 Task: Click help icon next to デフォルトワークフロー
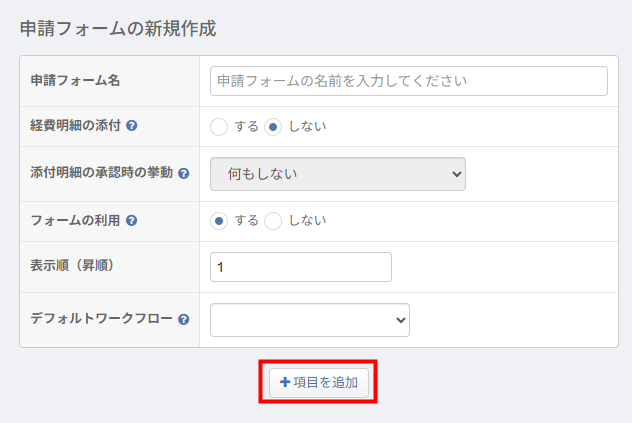[x=184, y=320]
